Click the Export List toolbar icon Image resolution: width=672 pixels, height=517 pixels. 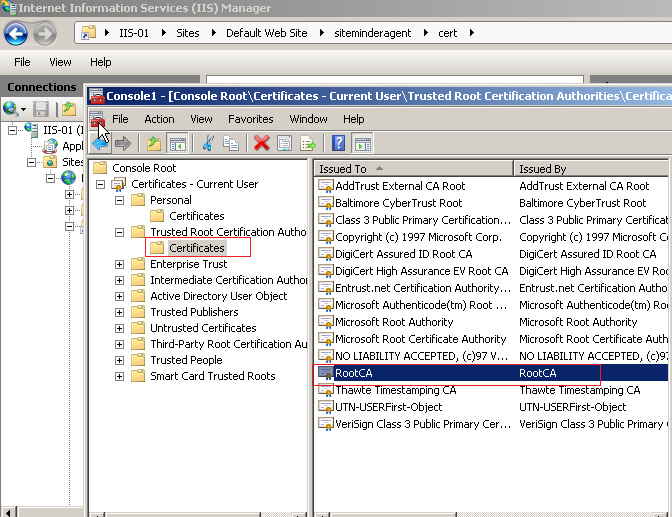[x=308, y=144]
